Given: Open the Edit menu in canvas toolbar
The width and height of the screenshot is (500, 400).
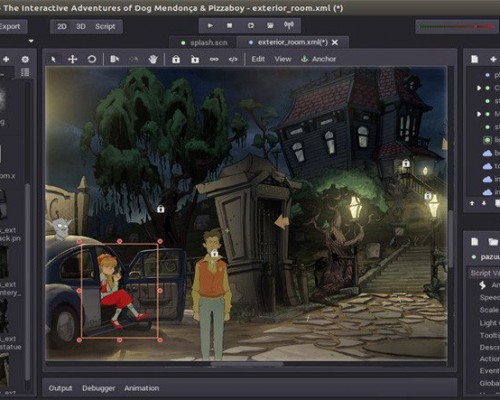Looking at the screenshot, I should [258, 59].
